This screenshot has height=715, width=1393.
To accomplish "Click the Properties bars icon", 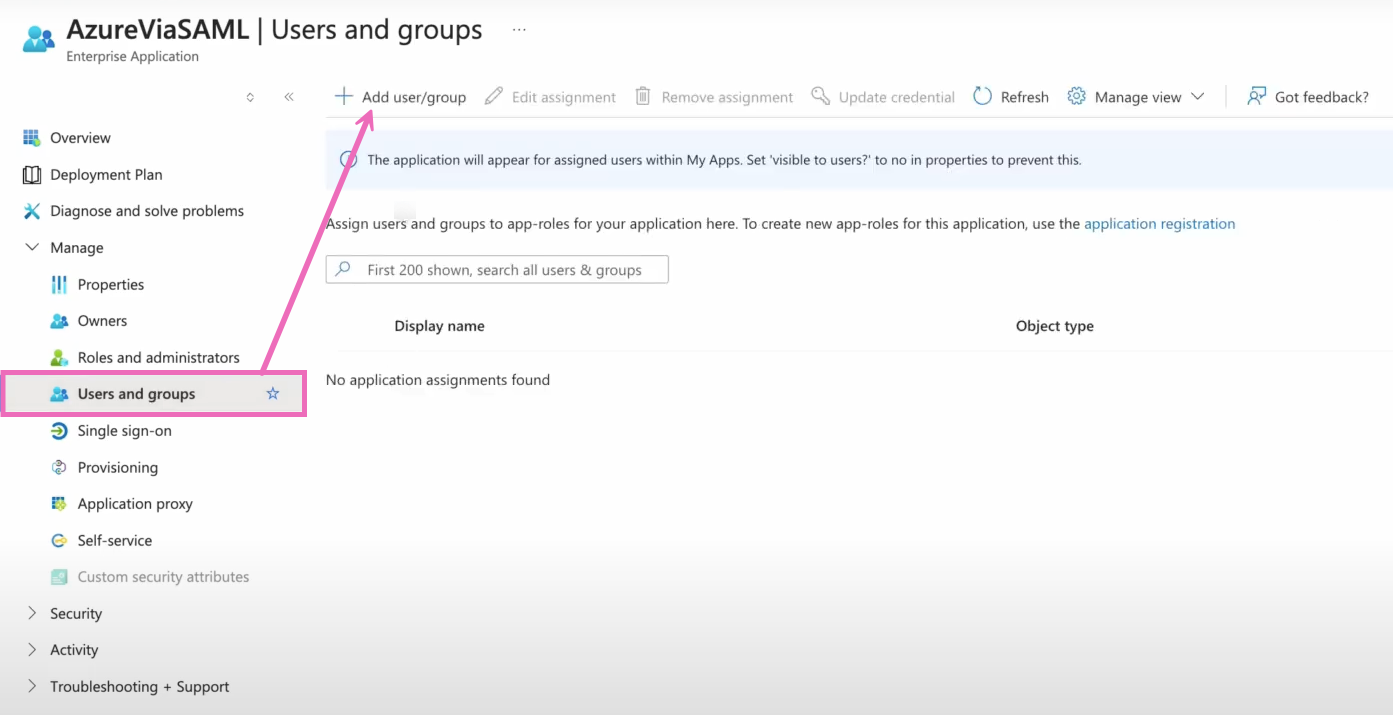I will pos(59,284).
